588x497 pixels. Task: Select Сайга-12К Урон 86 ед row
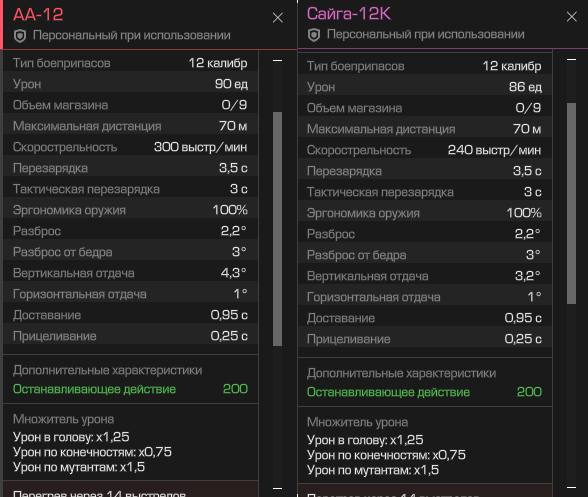[x=424, y=87]
